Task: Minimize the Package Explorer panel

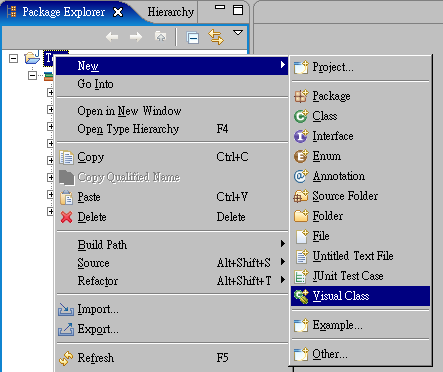Action: (x=220, y=7)
